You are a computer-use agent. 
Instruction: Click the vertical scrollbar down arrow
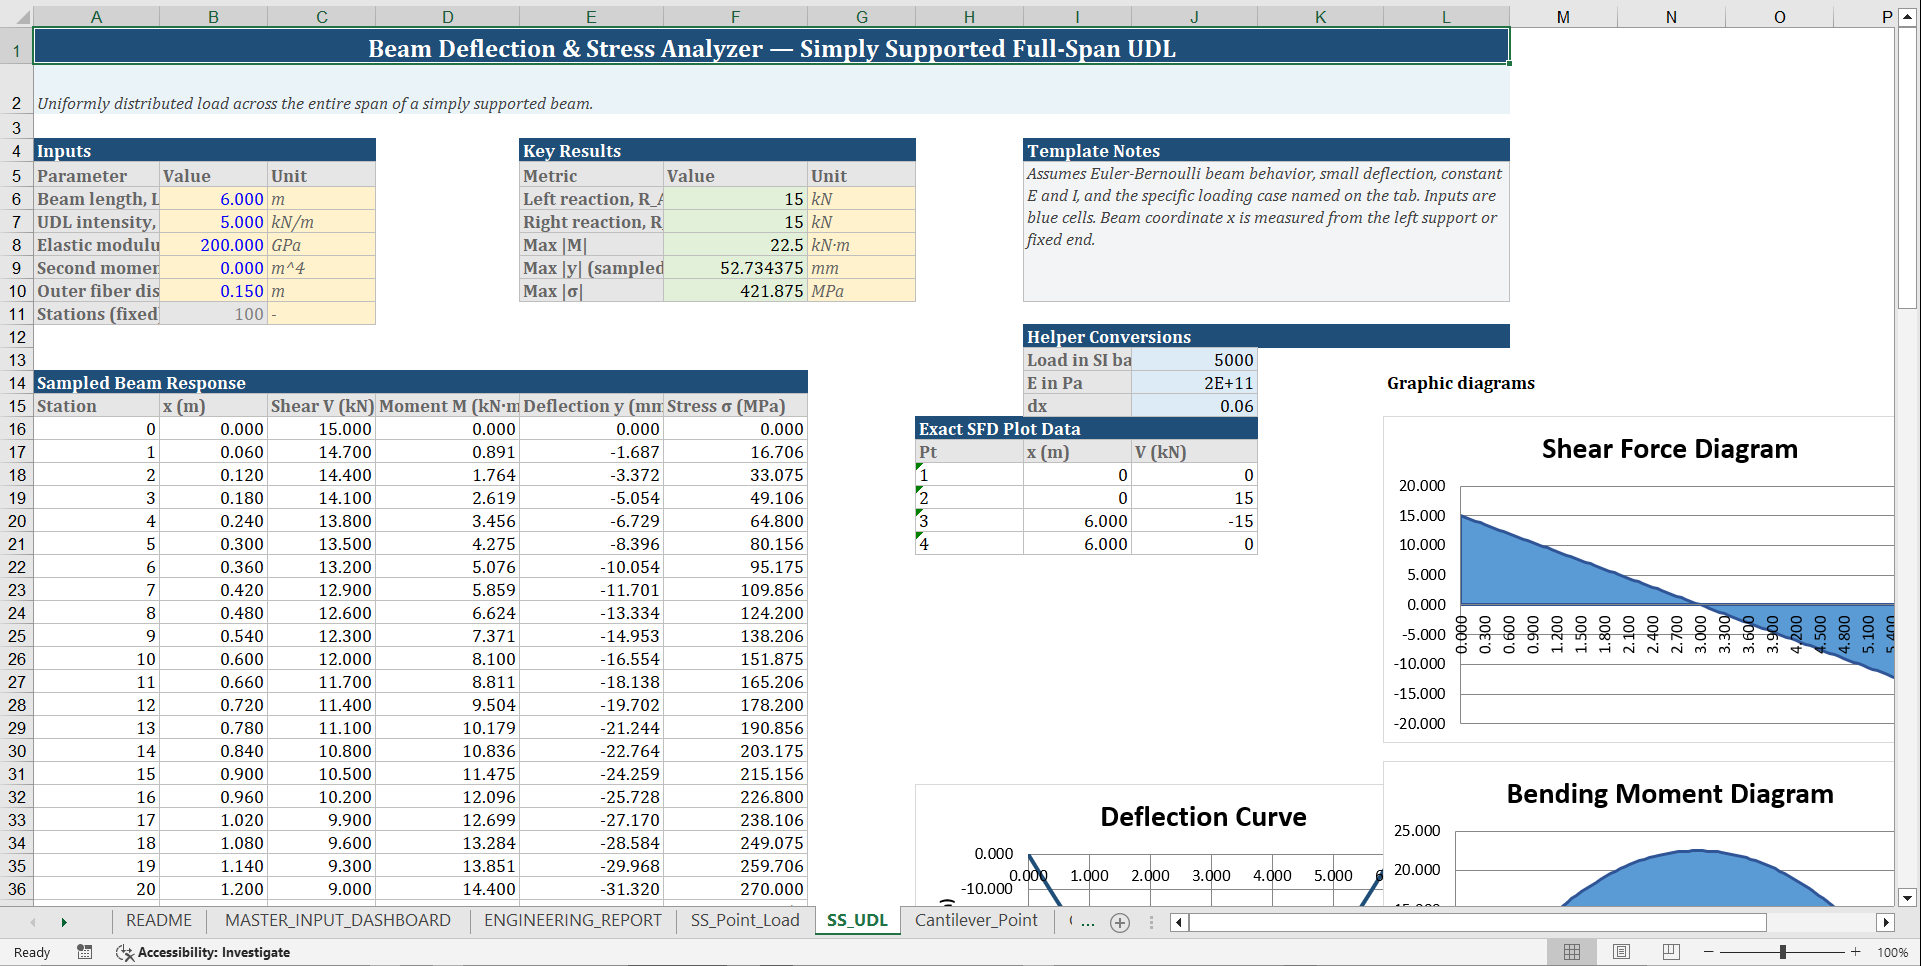[1905, 898]
